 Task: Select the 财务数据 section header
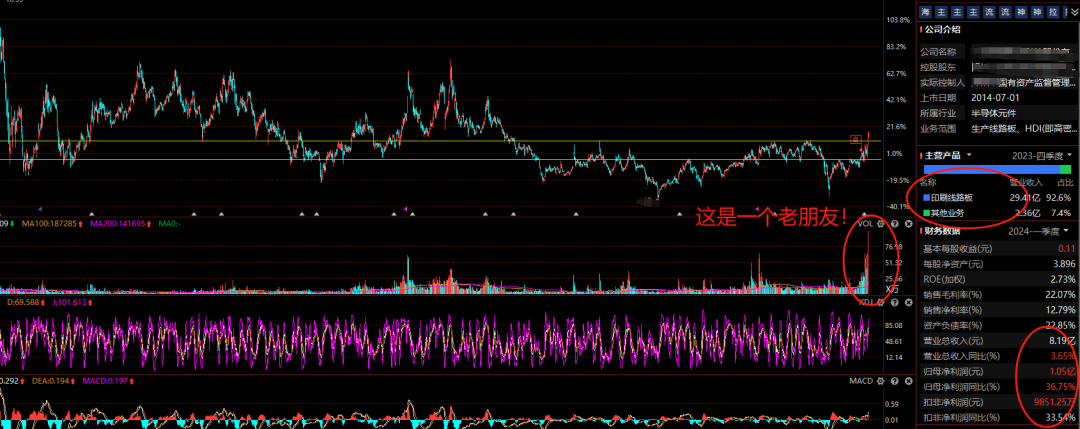coord(942,231)
